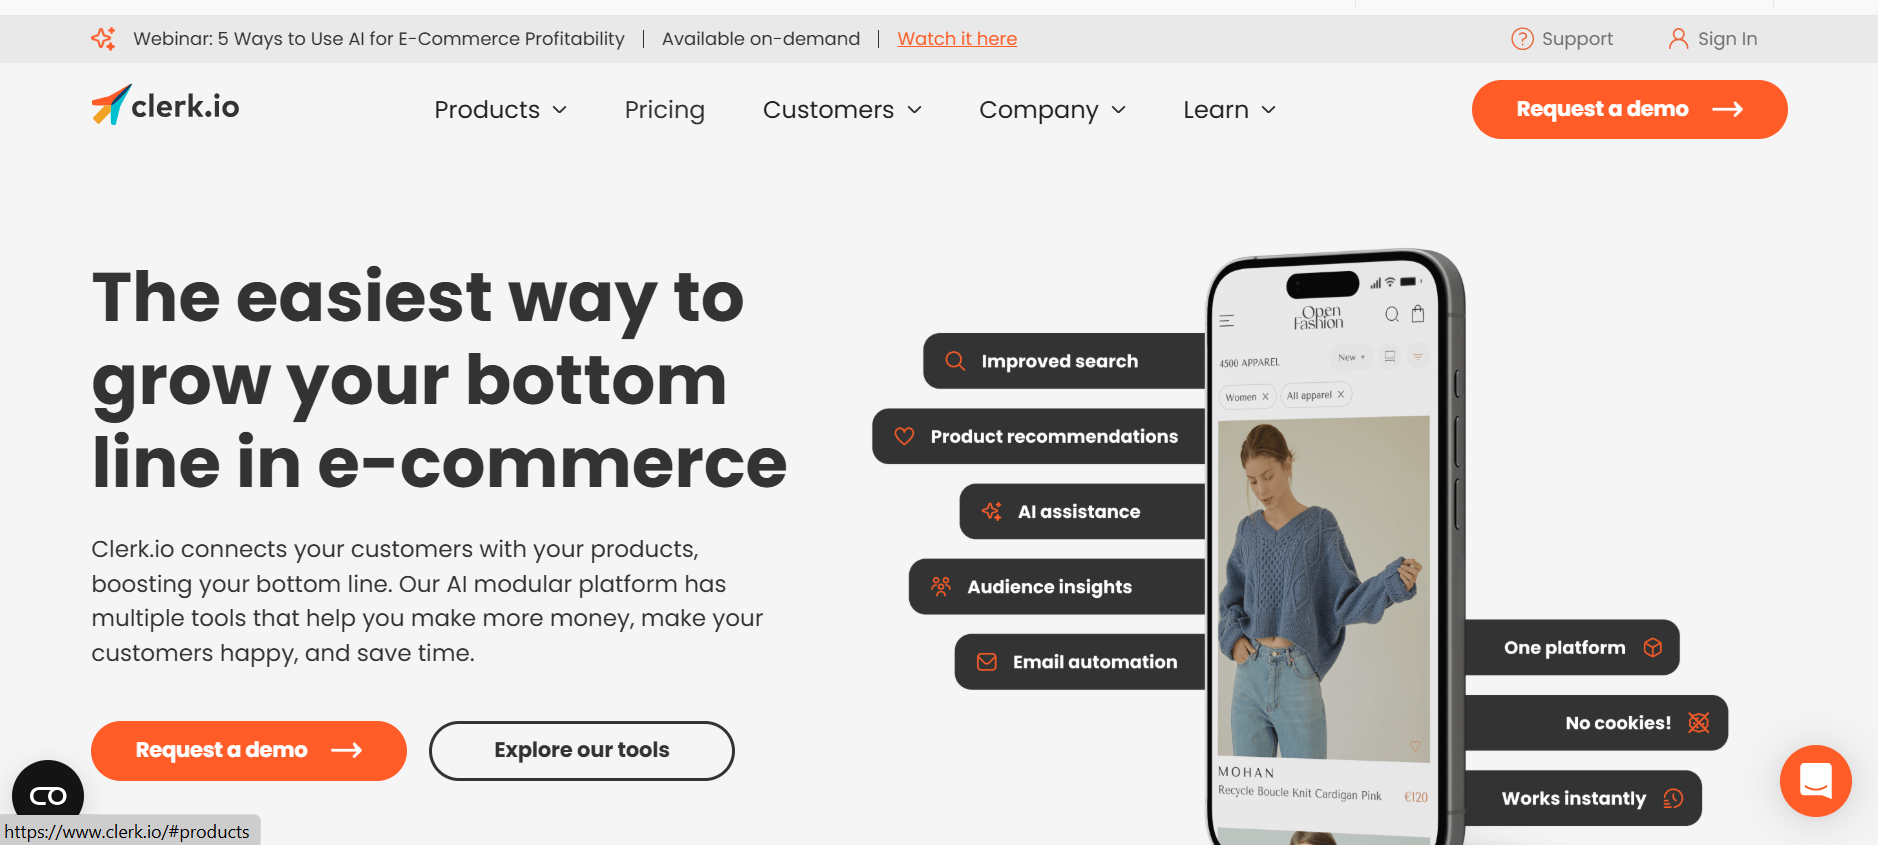The width and height of the screenshot is (1878, 845).
Task: Click the Watch it here link
Action: [957, 39]
